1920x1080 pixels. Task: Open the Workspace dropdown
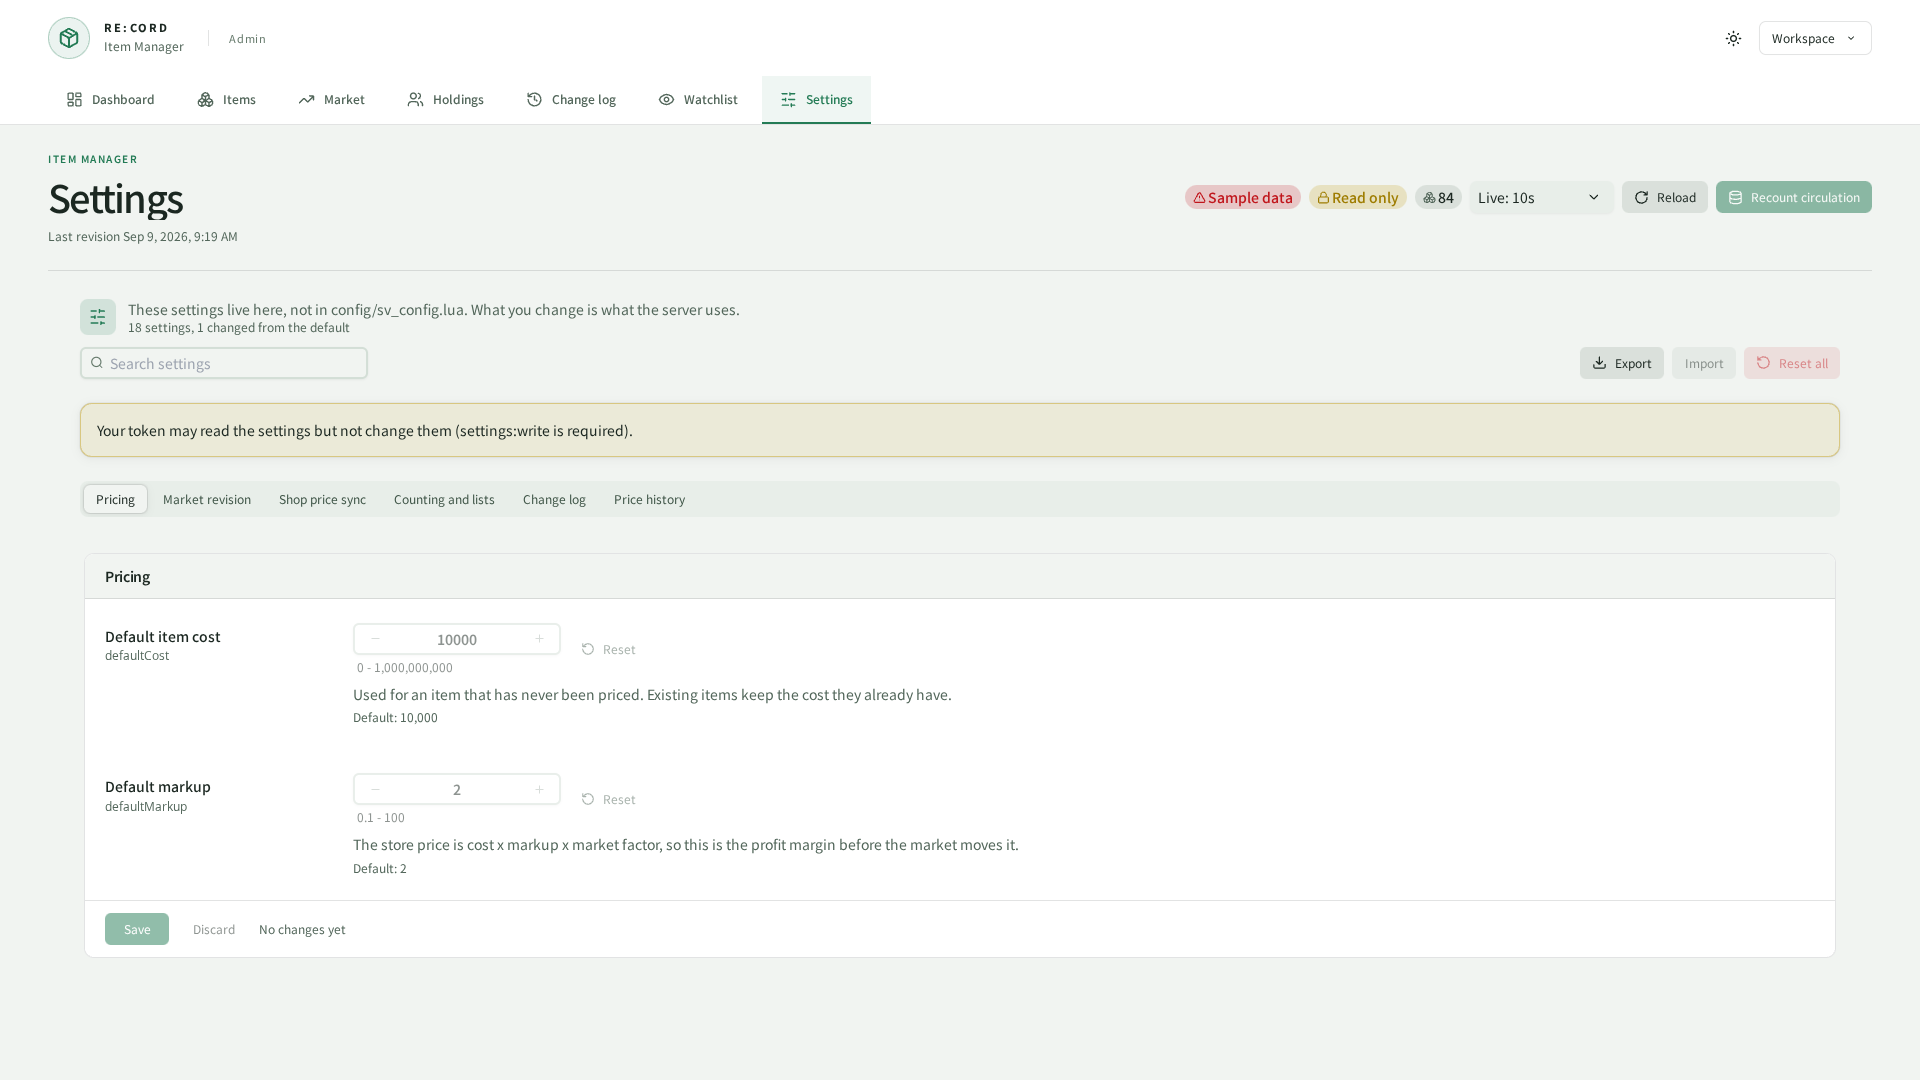tap(1815, 38)
